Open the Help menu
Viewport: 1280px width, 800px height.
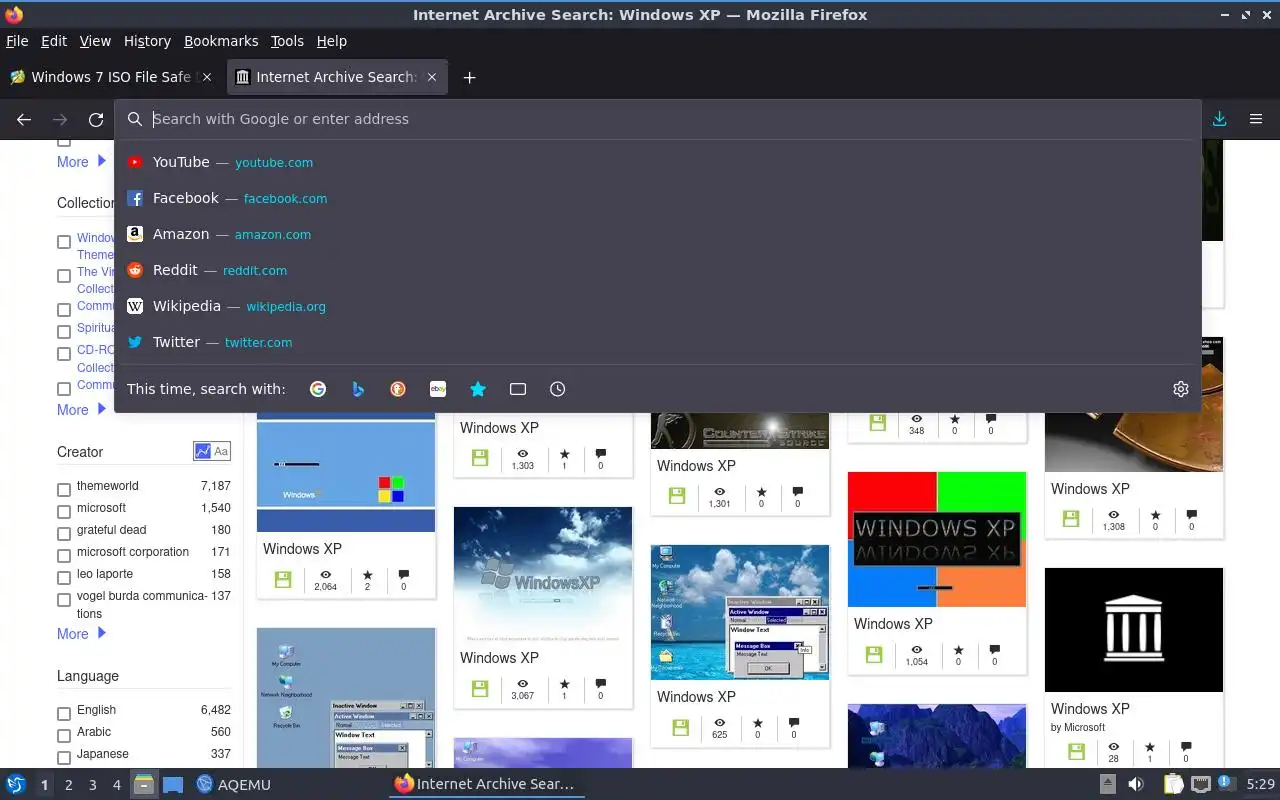[331, 41]
